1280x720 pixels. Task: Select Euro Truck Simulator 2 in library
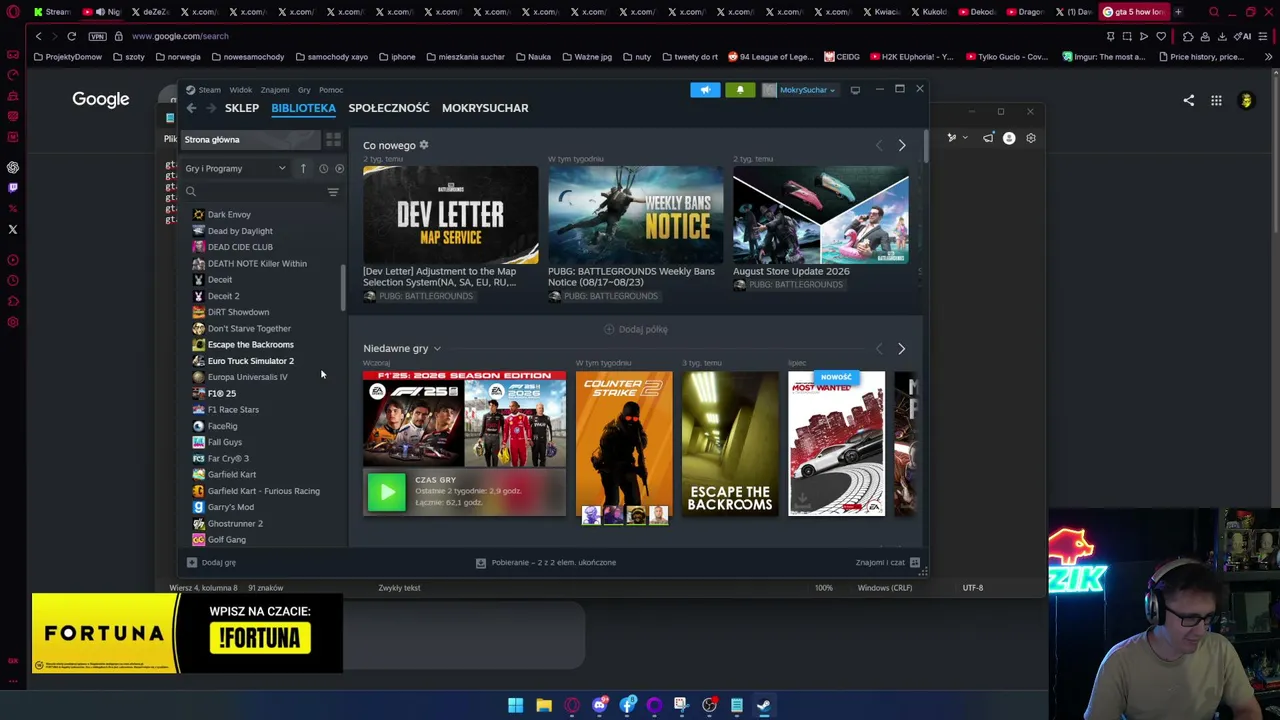251,361
